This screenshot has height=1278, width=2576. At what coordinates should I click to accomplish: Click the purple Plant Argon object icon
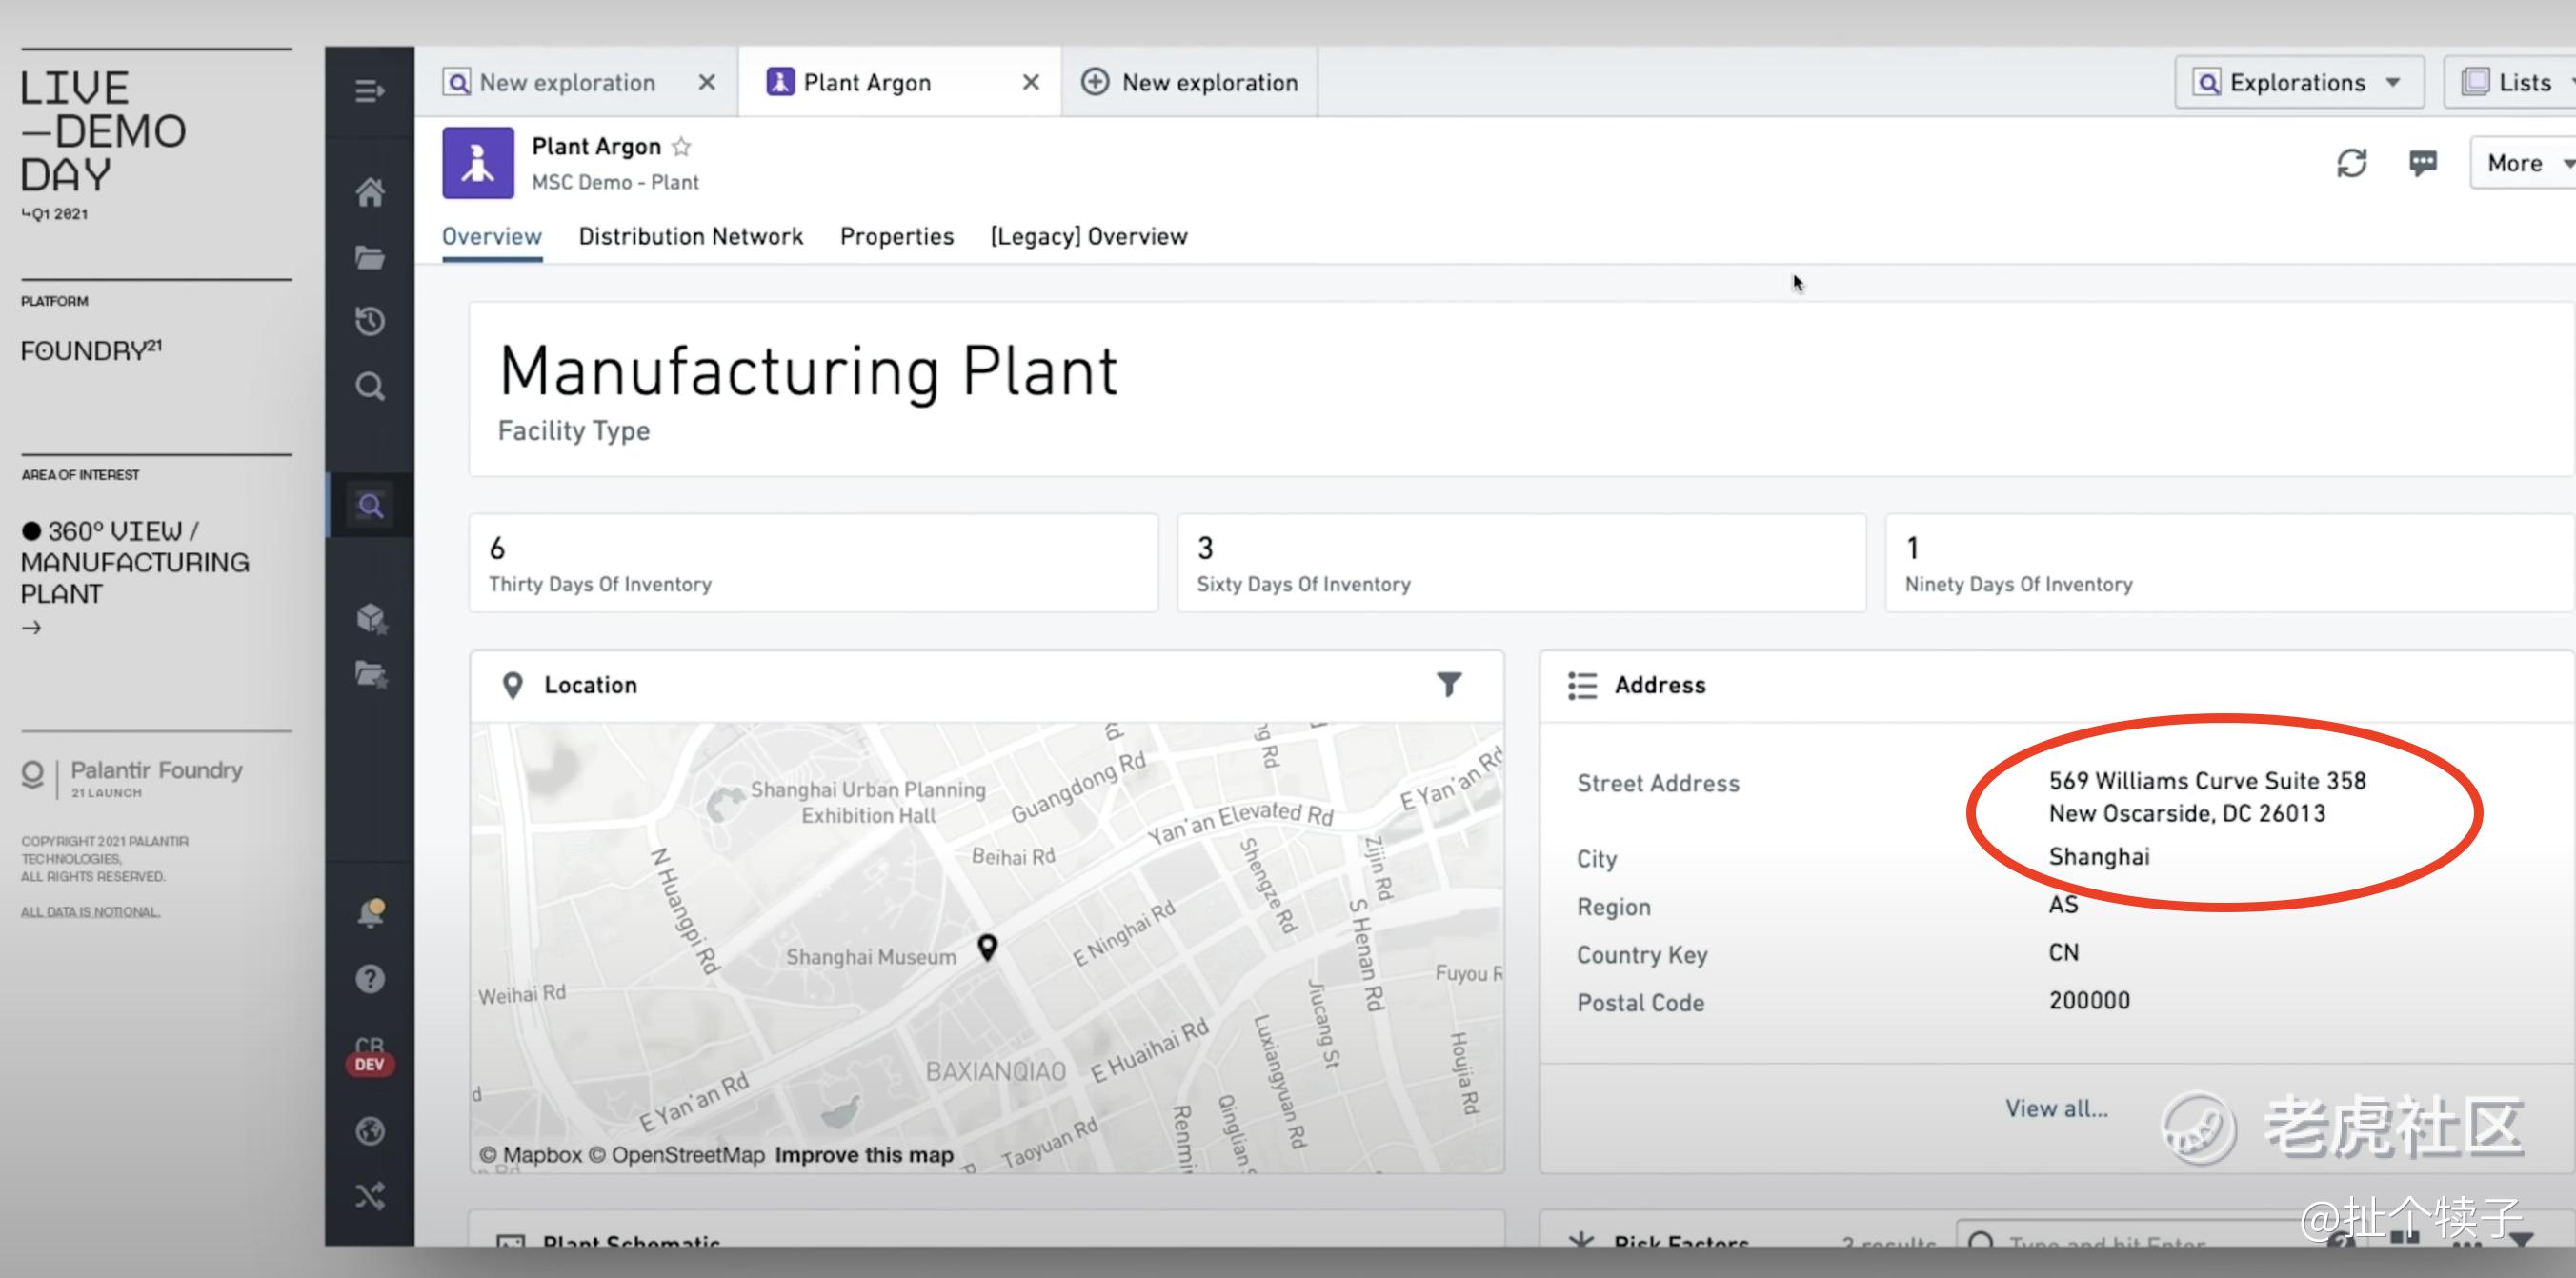point(478,162)
